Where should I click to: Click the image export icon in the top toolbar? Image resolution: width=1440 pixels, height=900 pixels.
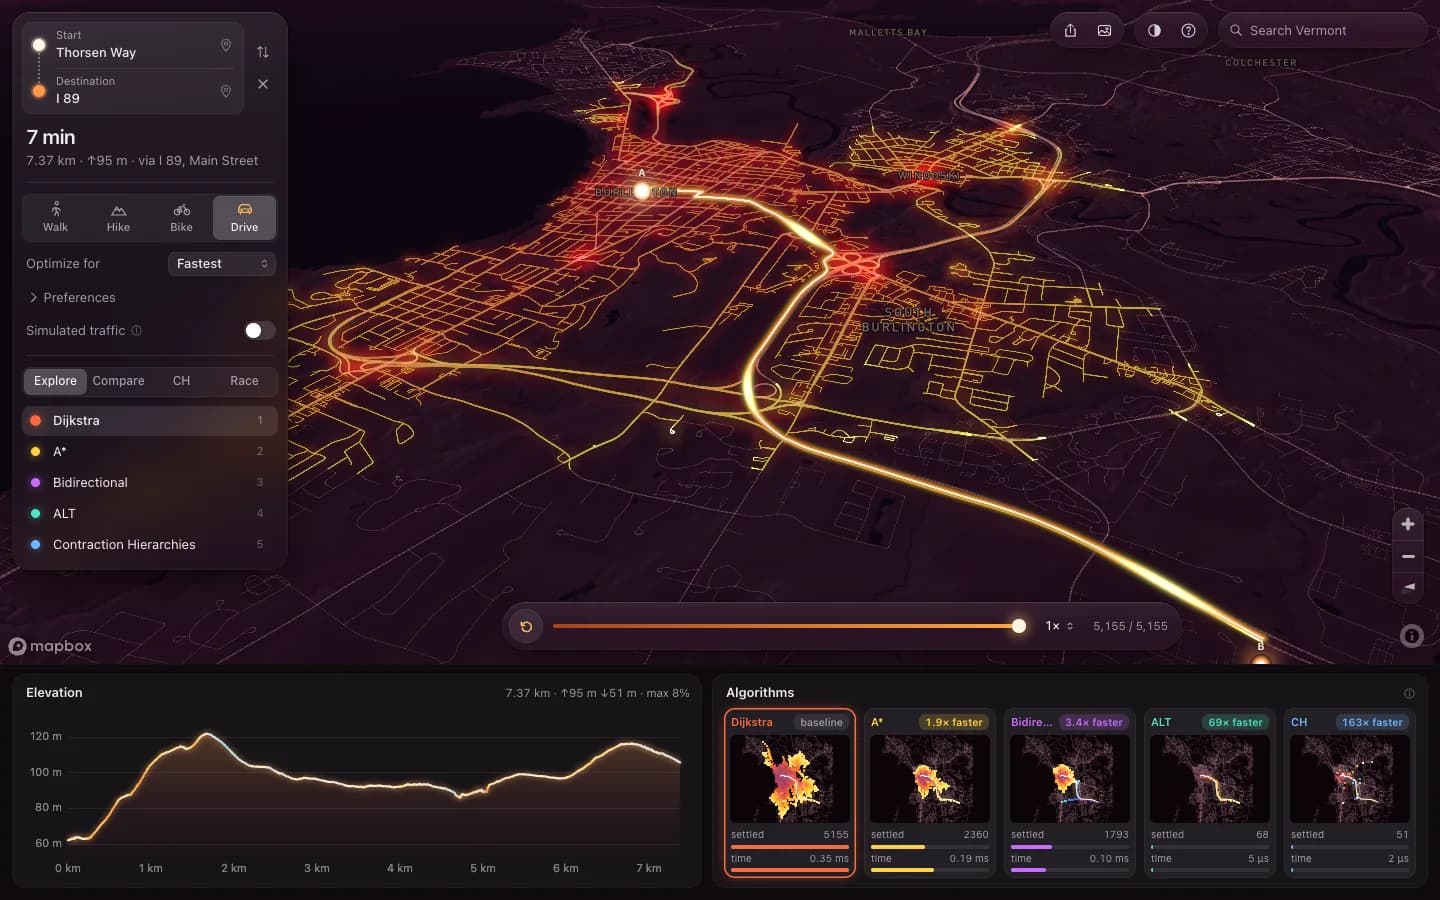pos(1104,31)
